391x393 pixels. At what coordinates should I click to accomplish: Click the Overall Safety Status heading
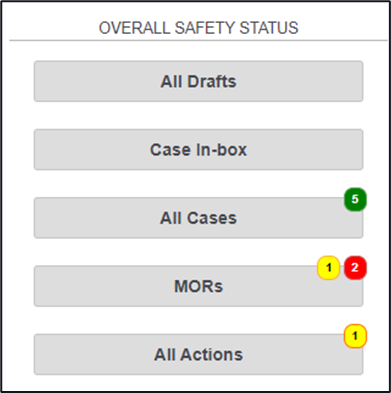tap(199, 28)
